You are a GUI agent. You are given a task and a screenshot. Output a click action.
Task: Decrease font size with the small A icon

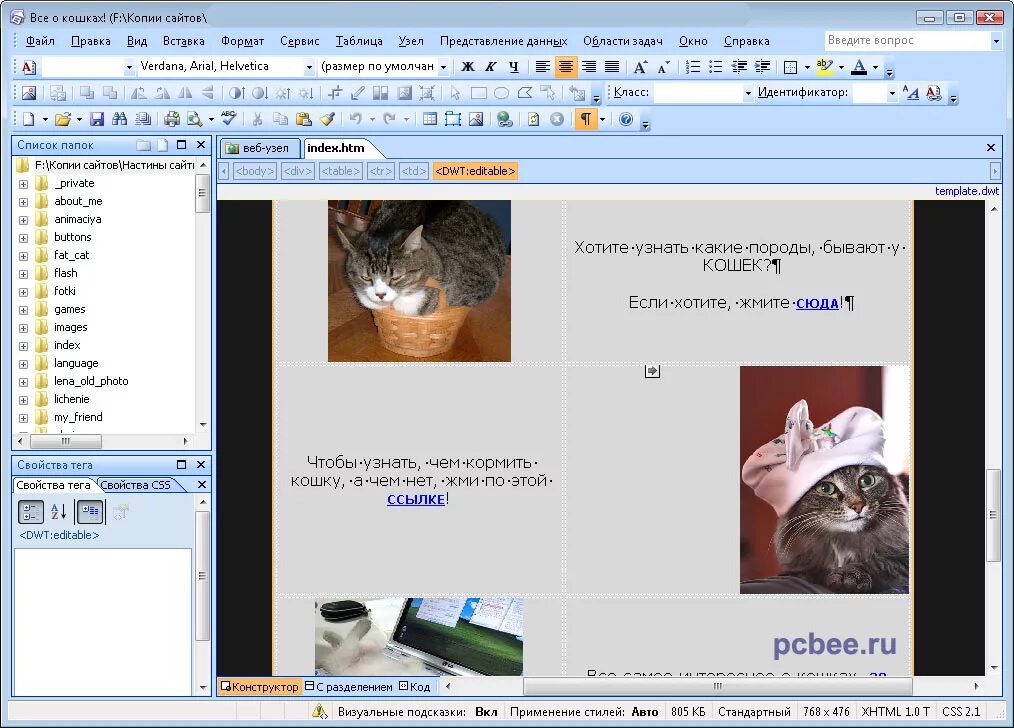[x=663, y=67]
